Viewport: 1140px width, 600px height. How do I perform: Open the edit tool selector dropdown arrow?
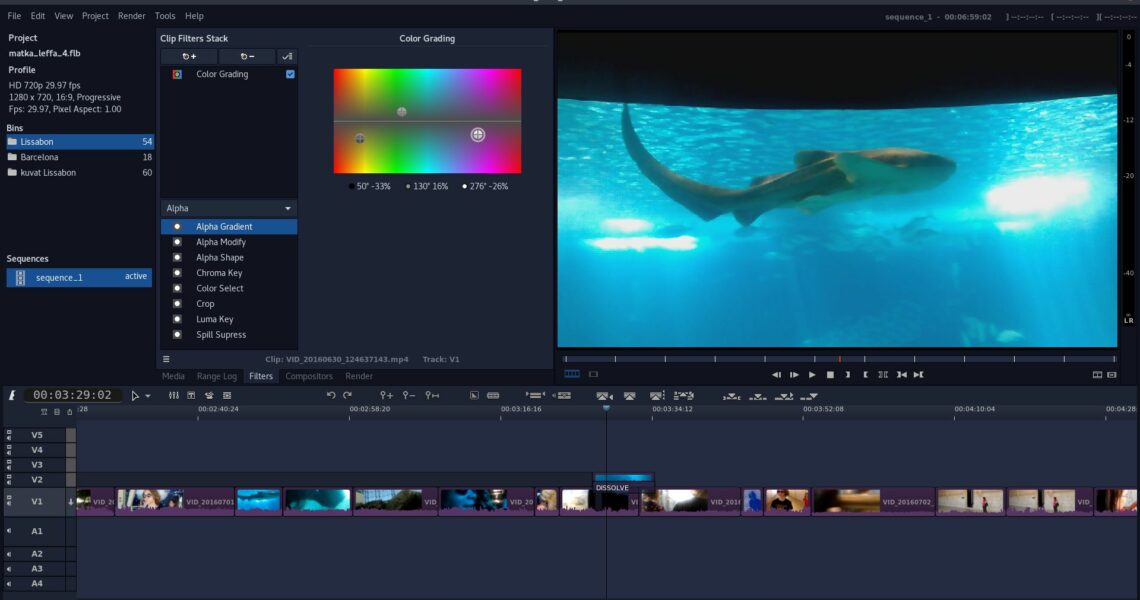pos(148,396)
